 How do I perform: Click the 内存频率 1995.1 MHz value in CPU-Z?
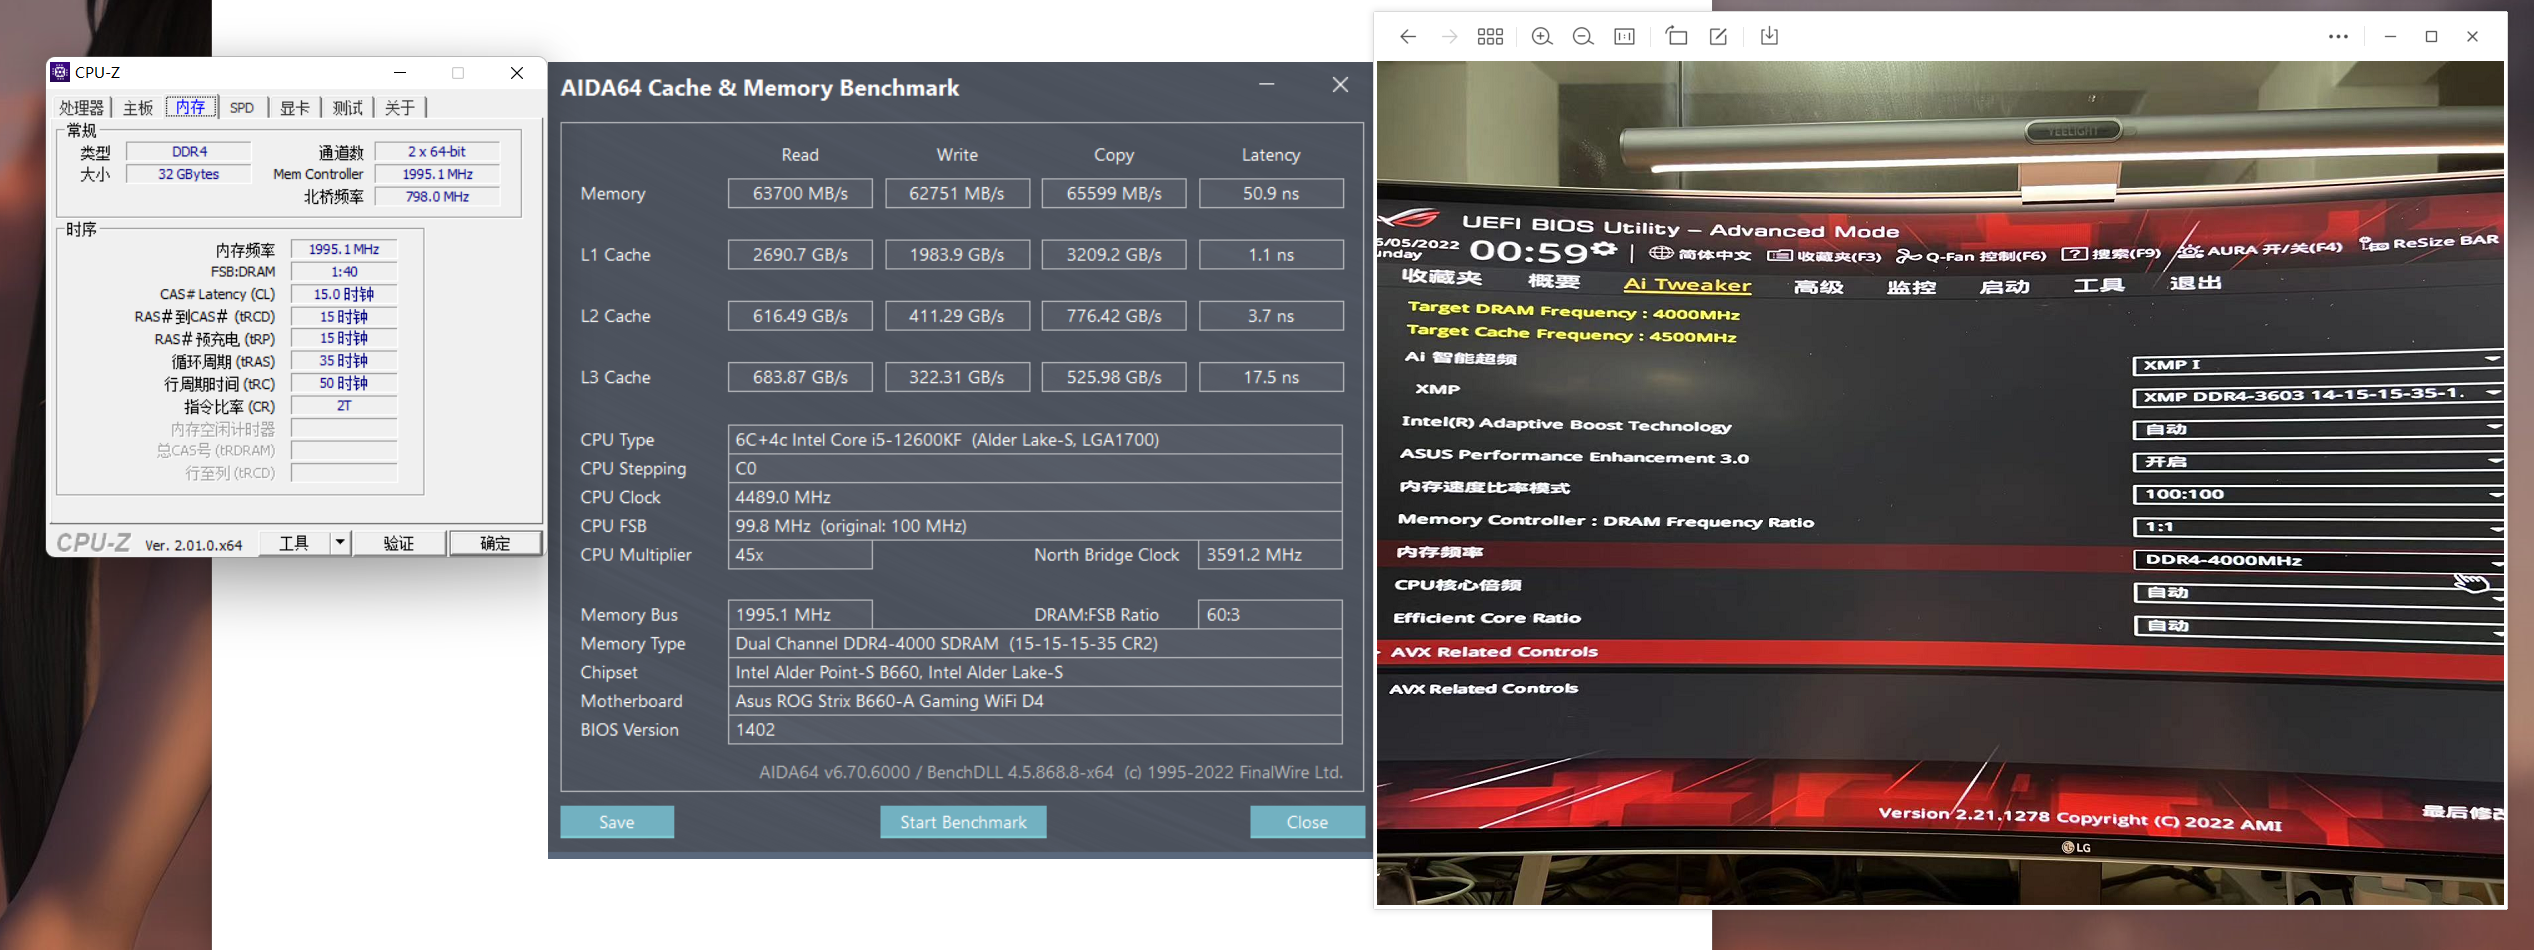(344, 249)
